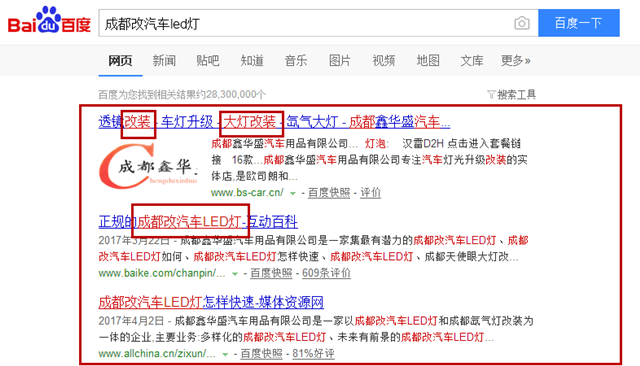Open 百度快照 for the allchina.cn result
This screenshot has width=640, height=366.
(261, 353)
